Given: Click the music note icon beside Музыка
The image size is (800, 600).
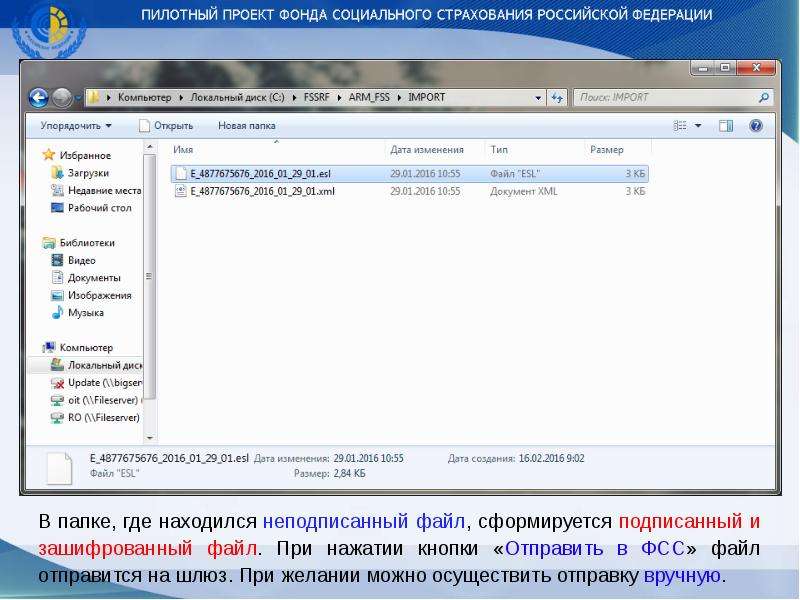Looking at the screenshot, I should point(57,312).
